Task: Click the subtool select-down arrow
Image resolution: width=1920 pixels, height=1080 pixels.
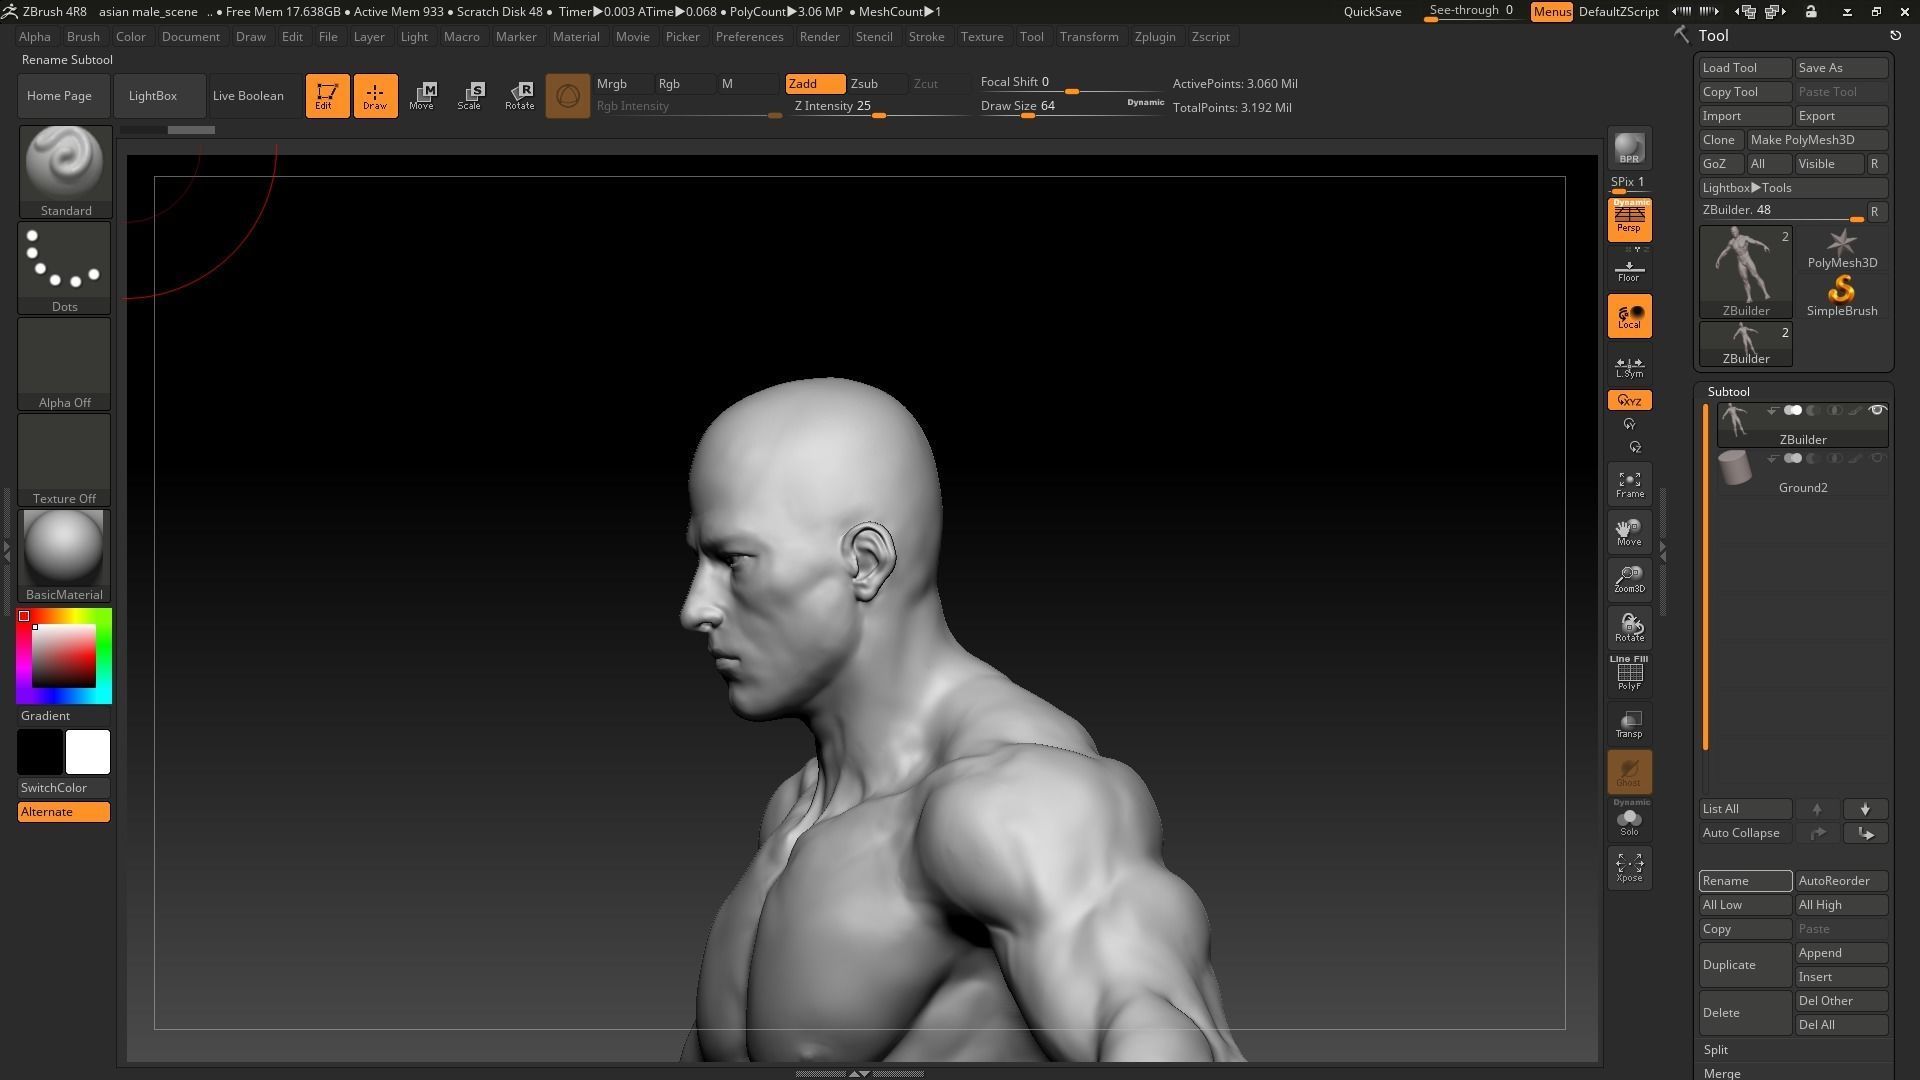Action: tap(1865, 809)
